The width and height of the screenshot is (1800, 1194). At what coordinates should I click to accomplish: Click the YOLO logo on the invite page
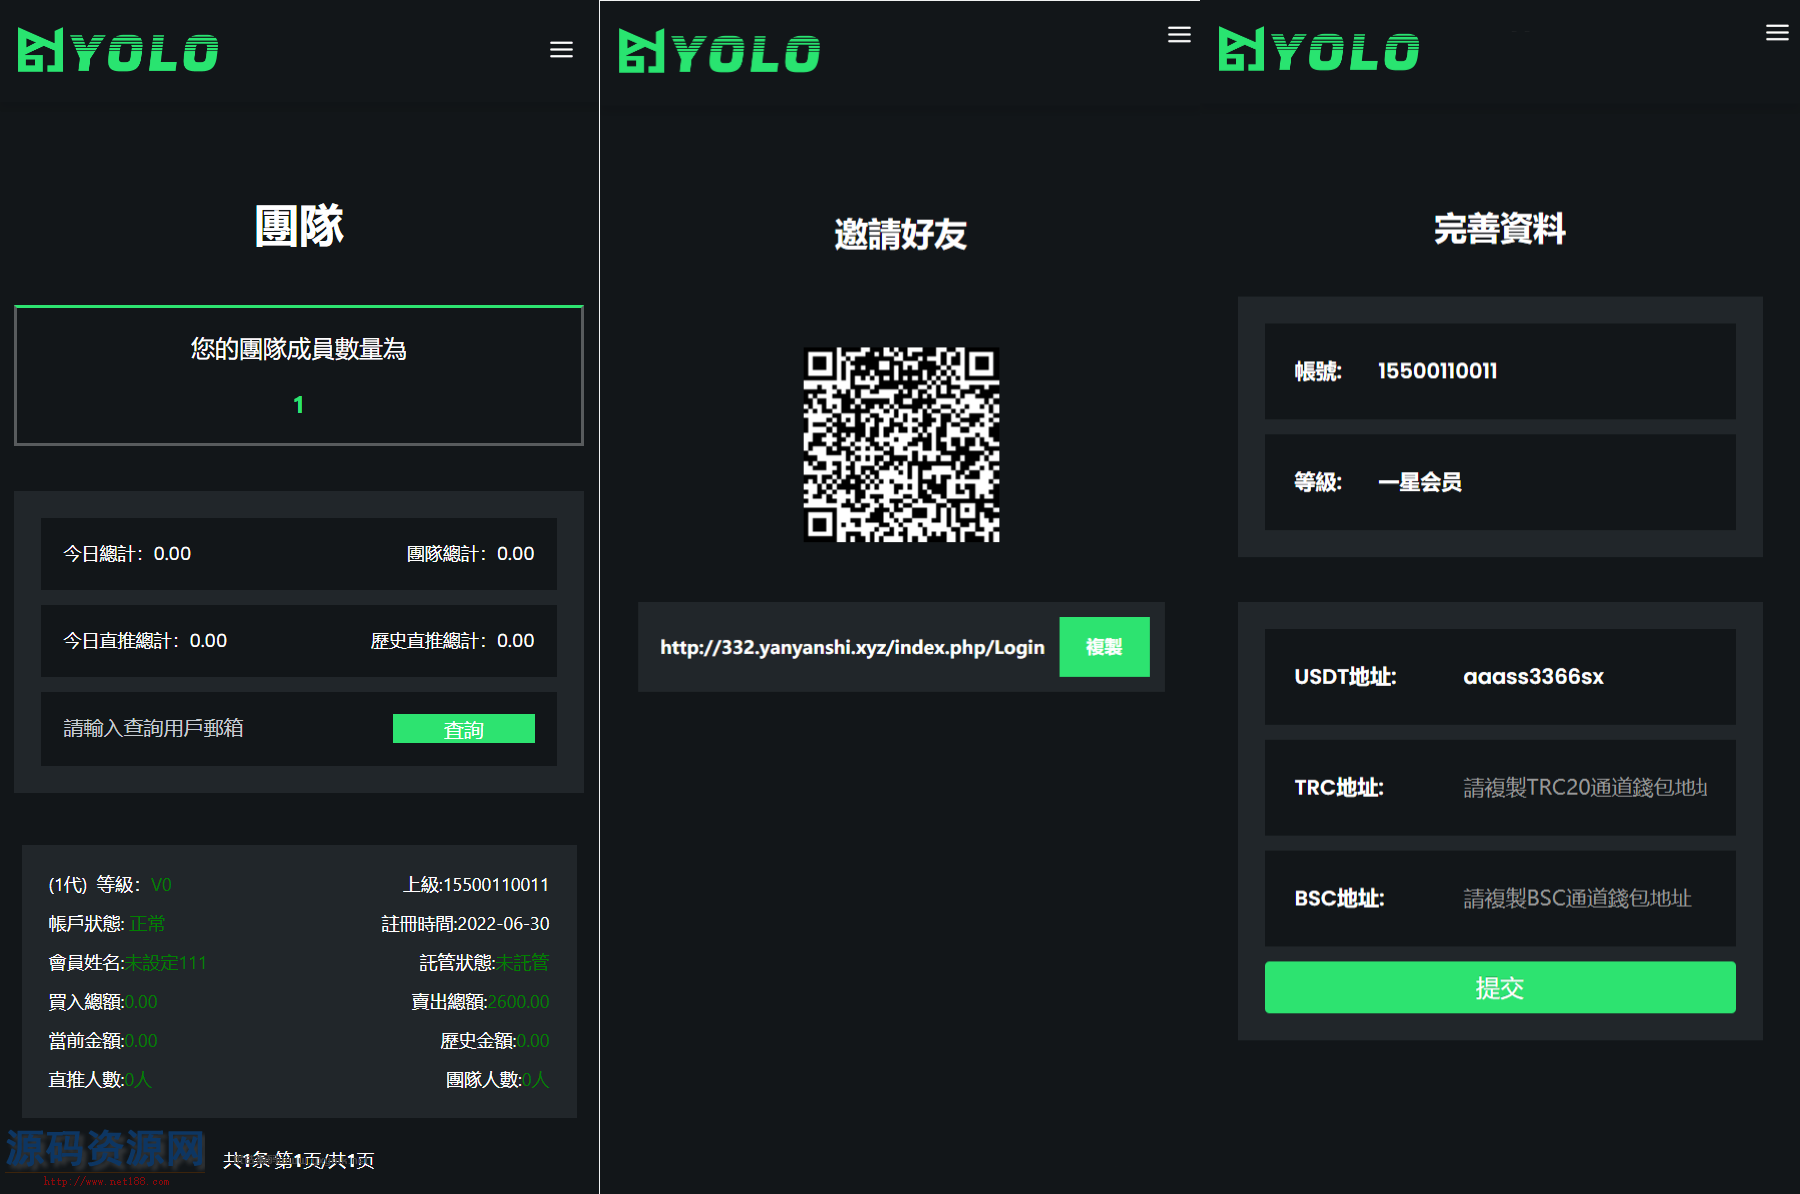718,51
